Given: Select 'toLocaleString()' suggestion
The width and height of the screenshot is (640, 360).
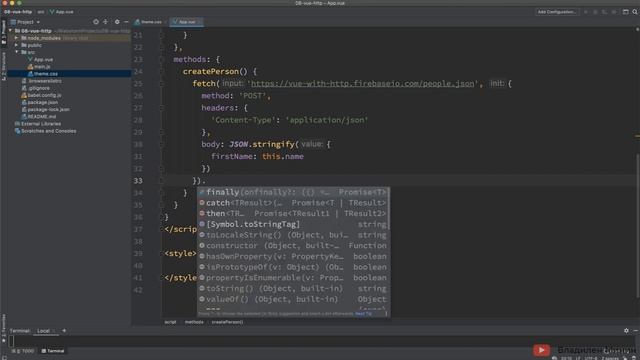Looking at the screenshot, I should click(293, 235).
